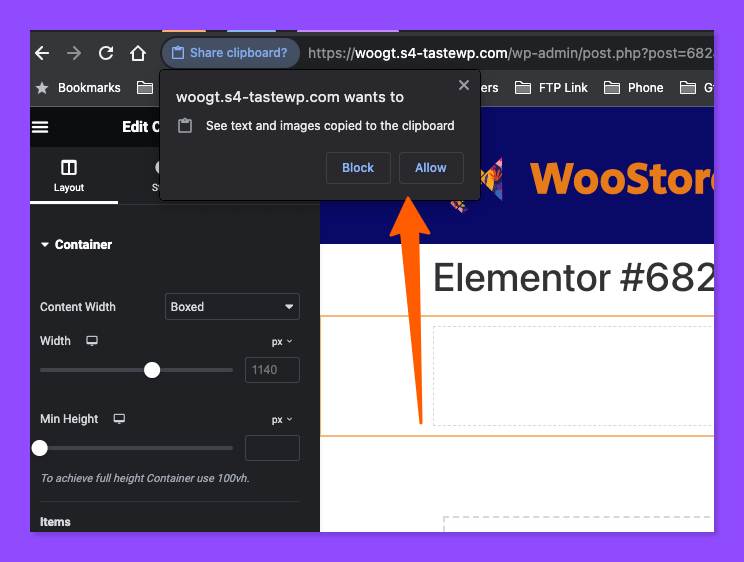Click Min Height responsive device icon
The image size is (744, 562).
click(119, 419)
